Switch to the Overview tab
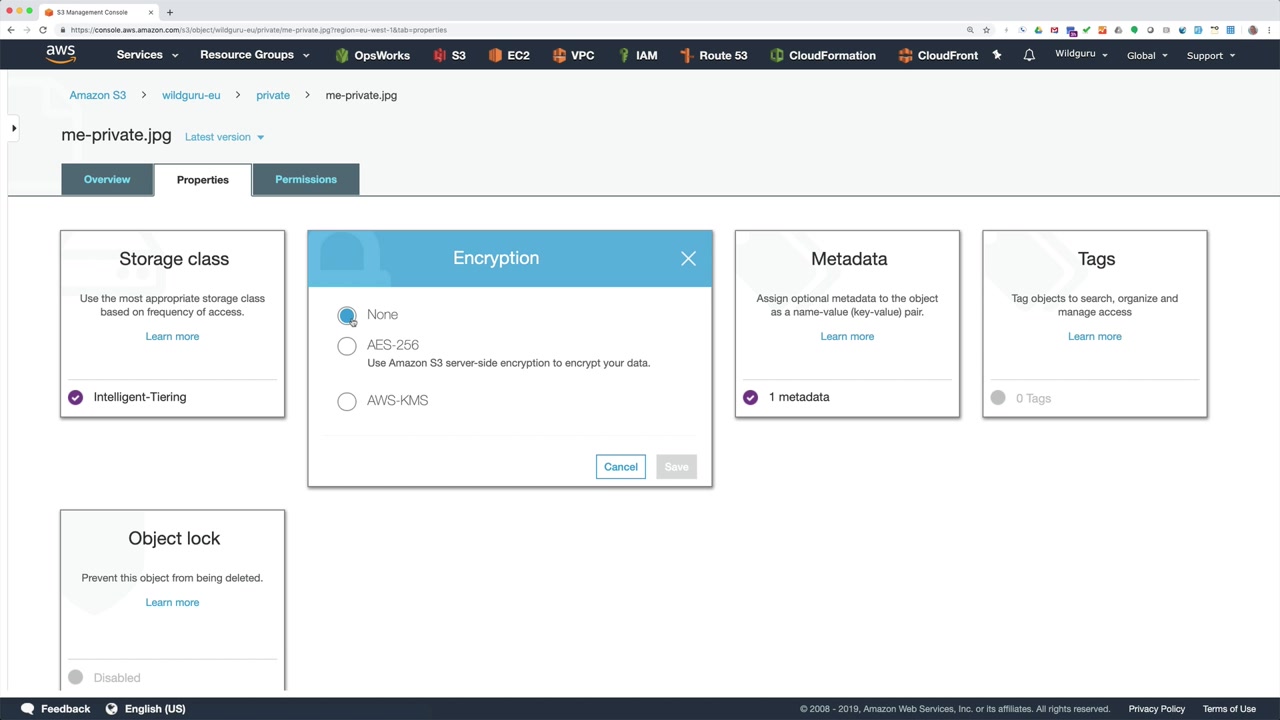This screenshot has height=720, width=1280. [107, 180]
